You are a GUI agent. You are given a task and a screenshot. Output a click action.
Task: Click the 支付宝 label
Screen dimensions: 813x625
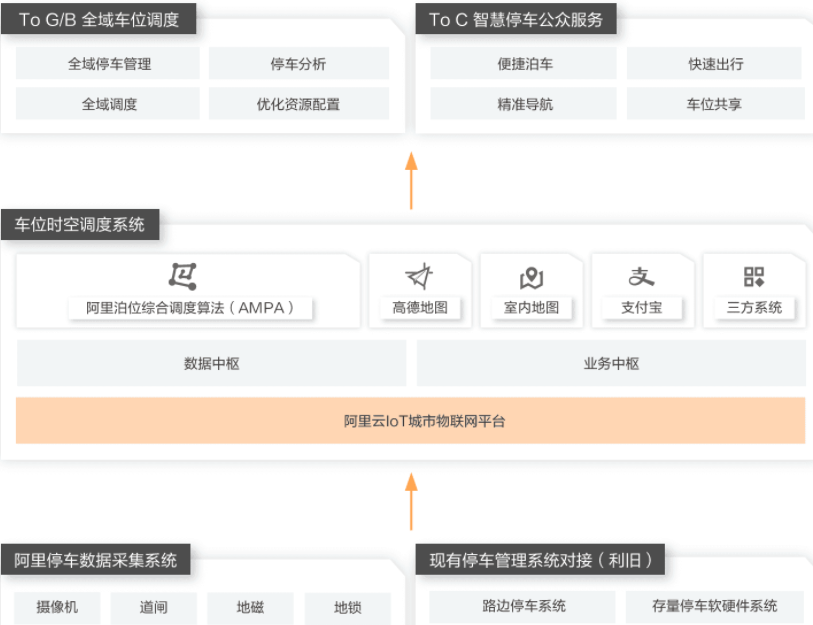coord(641,308)
